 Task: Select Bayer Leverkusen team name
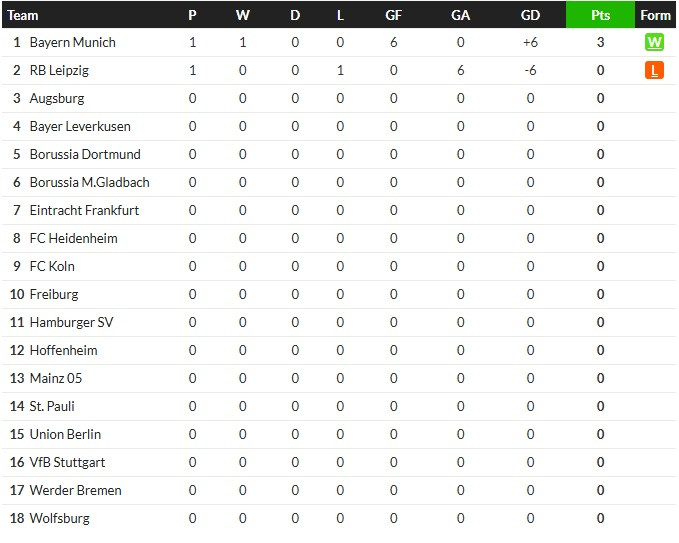(x=80, y=126)
